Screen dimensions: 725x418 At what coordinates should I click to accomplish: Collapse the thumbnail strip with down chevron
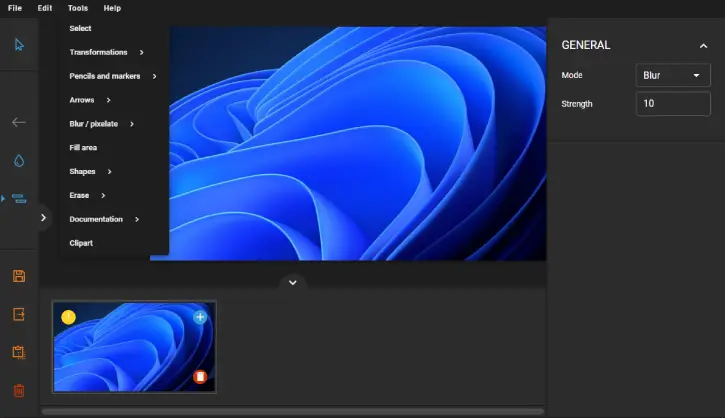(x=293, y=283)
